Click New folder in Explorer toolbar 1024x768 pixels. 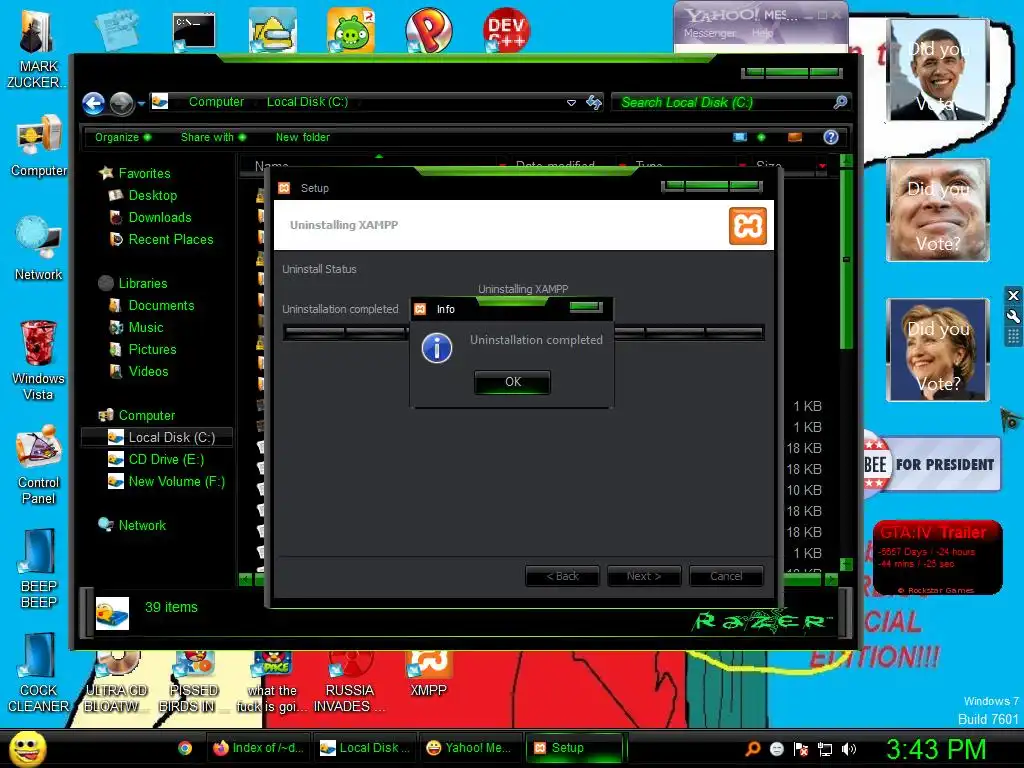[302, 137]
